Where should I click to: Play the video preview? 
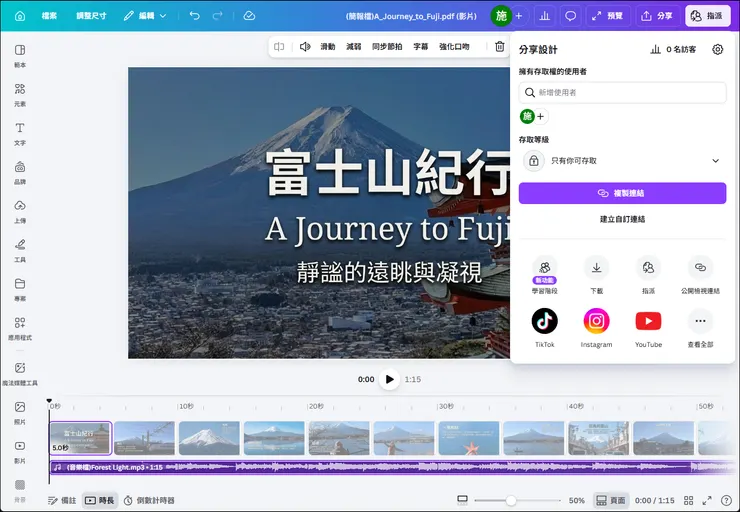389,379
